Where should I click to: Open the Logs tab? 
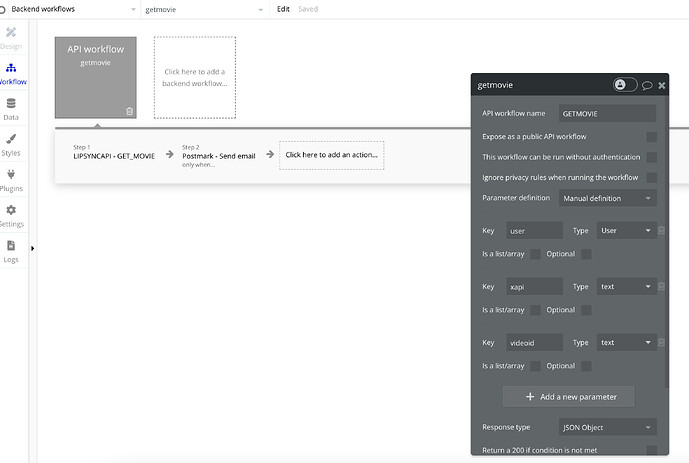[x=11, y=252]
